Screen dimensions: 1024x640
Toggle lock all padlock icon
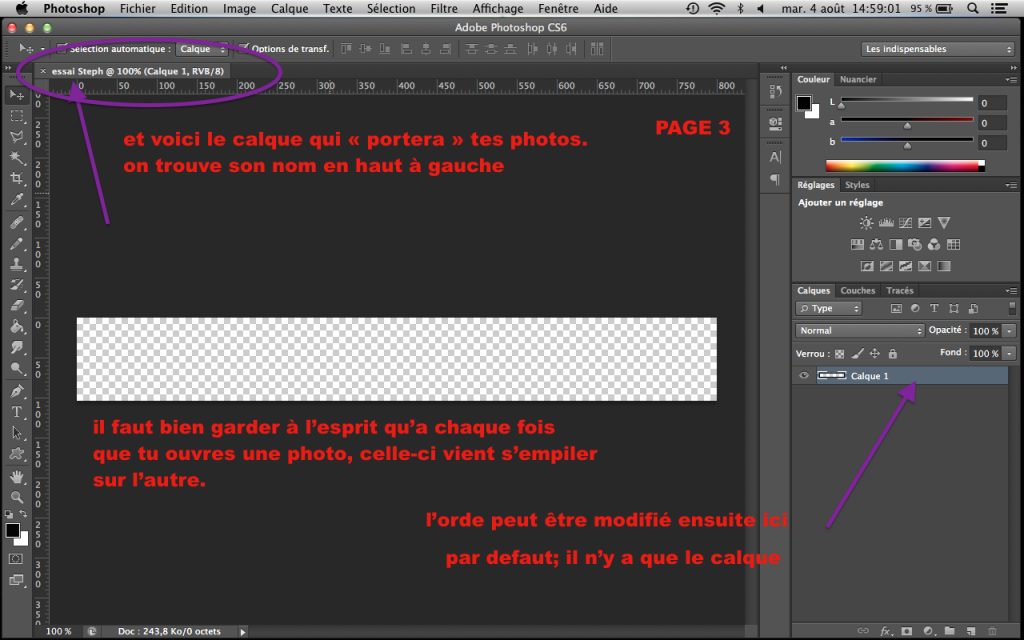893,354
